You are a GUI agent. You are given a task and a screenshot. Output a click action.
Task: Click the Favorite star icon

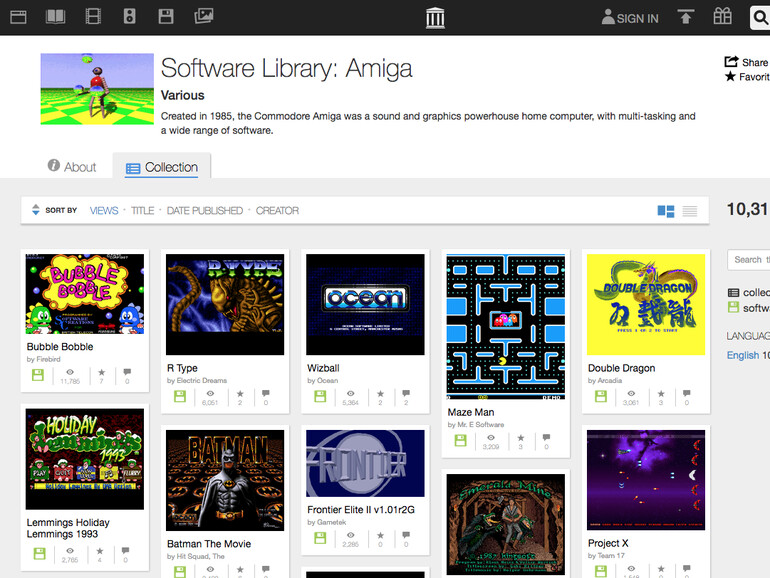click(731, 76)
